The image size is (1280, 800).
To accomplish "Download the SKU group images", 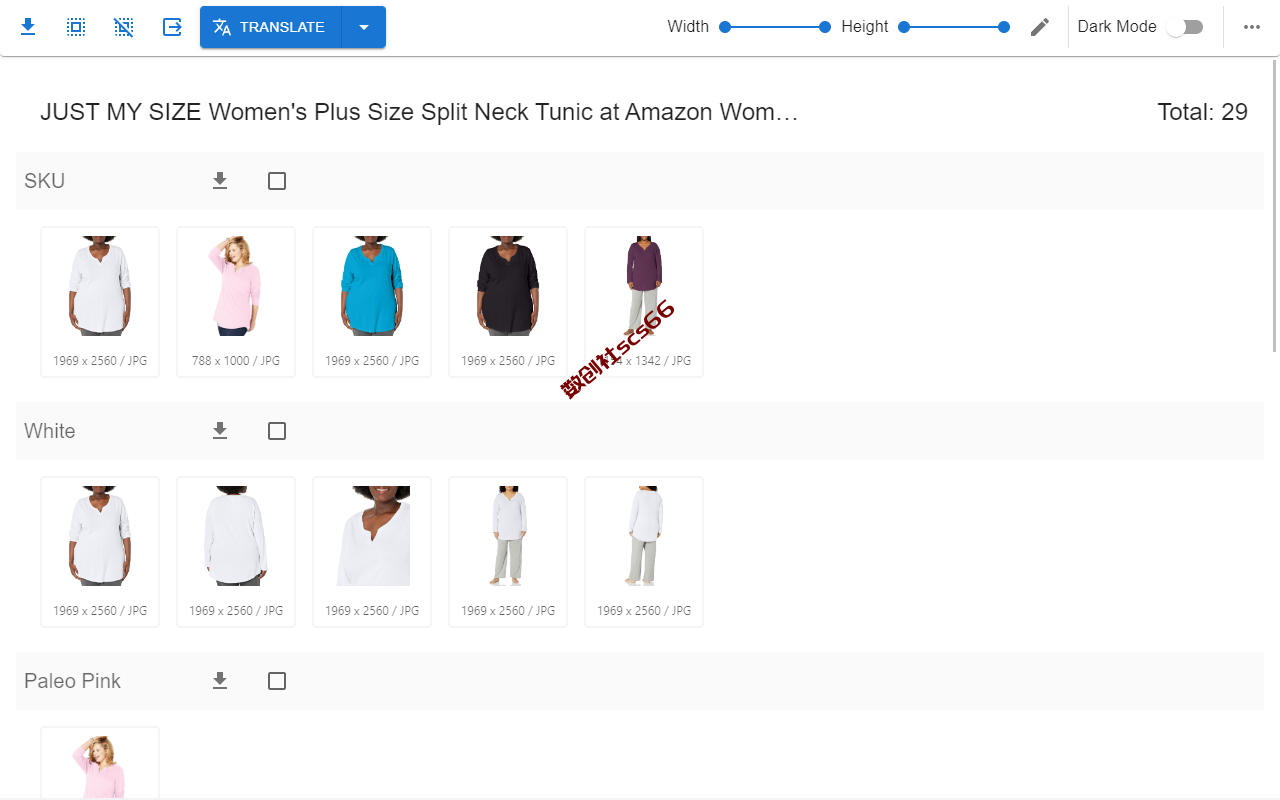I will tap(220, 181).
